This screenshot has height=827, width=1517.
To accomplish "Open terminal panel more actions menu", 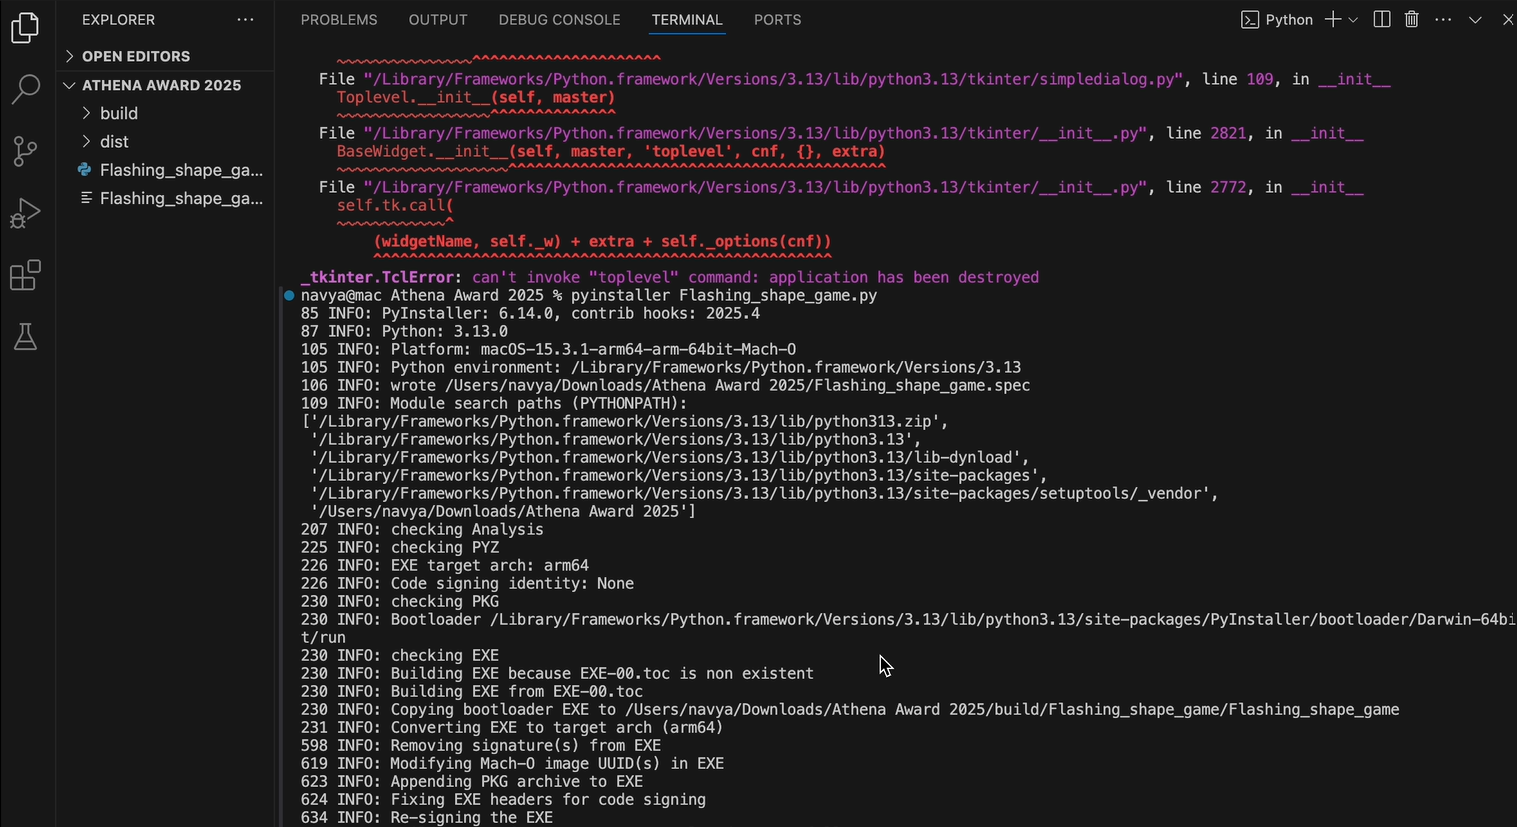I will click(1443, 20).
